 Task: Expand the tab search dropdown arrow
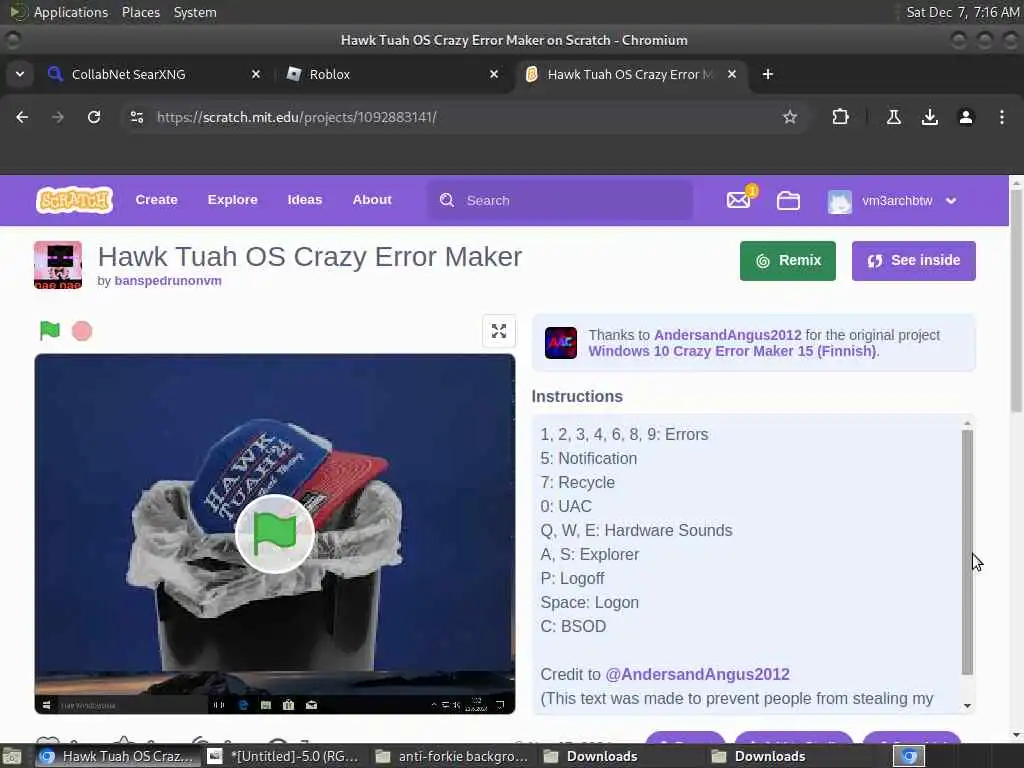coord(20,74)
